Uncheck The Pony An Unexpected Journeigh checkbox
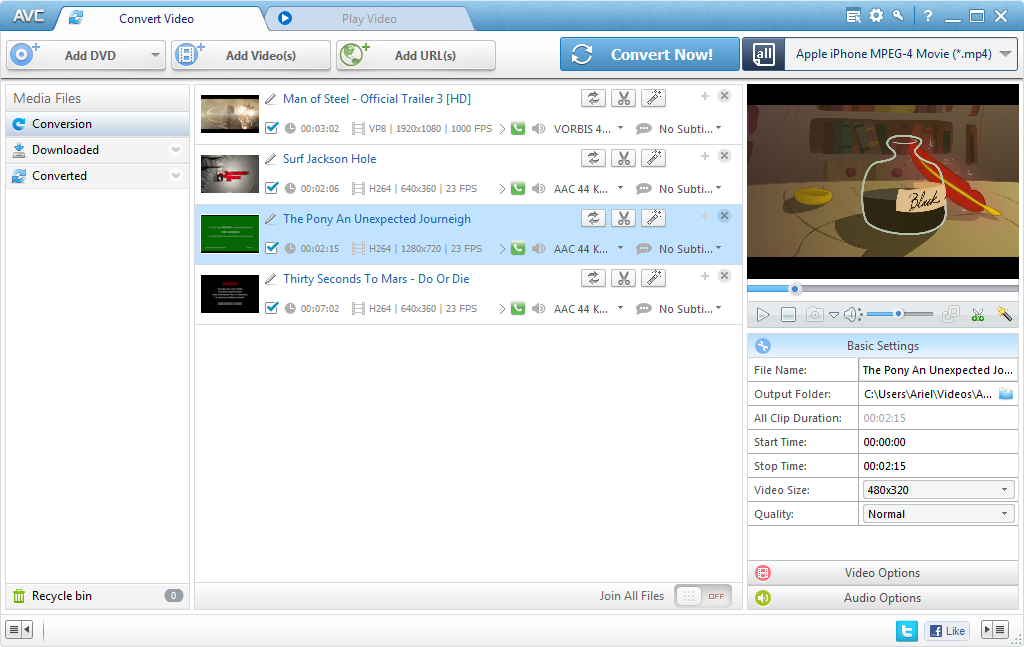This screenshot has height=647, width=1024. pos(272,248)
